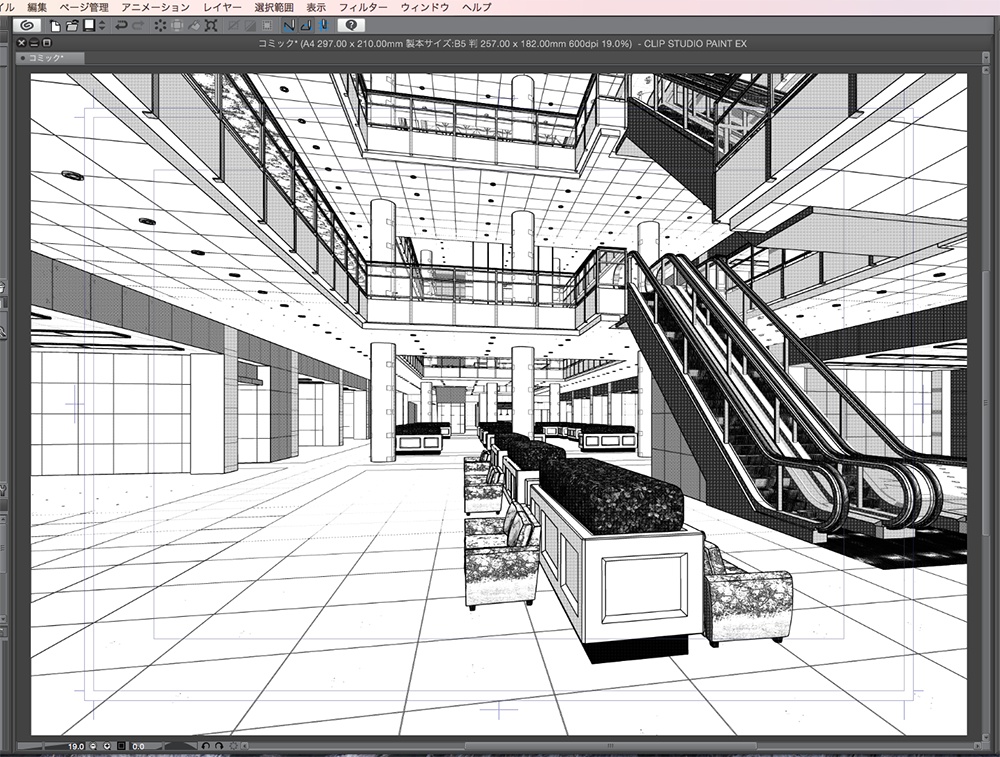The width and height of the screenshot is (1000, 757).
Task: Close the canvas window with X button
Action: point(22,43)
